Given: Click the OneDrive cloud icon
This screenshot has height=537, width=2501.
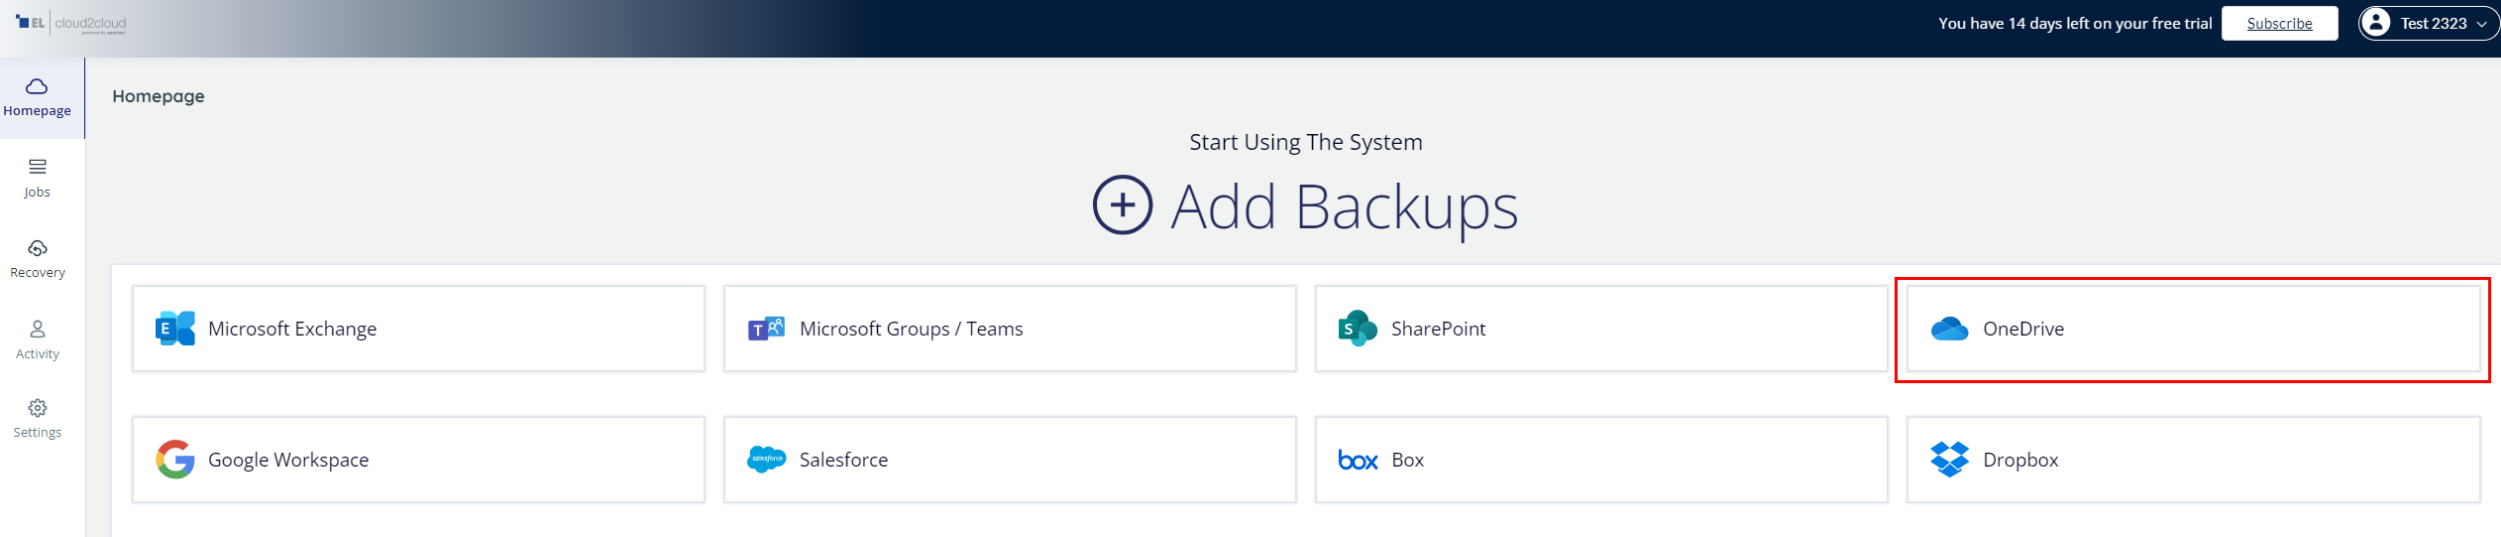Looking at the screenshot, I should click(1949, 328).
